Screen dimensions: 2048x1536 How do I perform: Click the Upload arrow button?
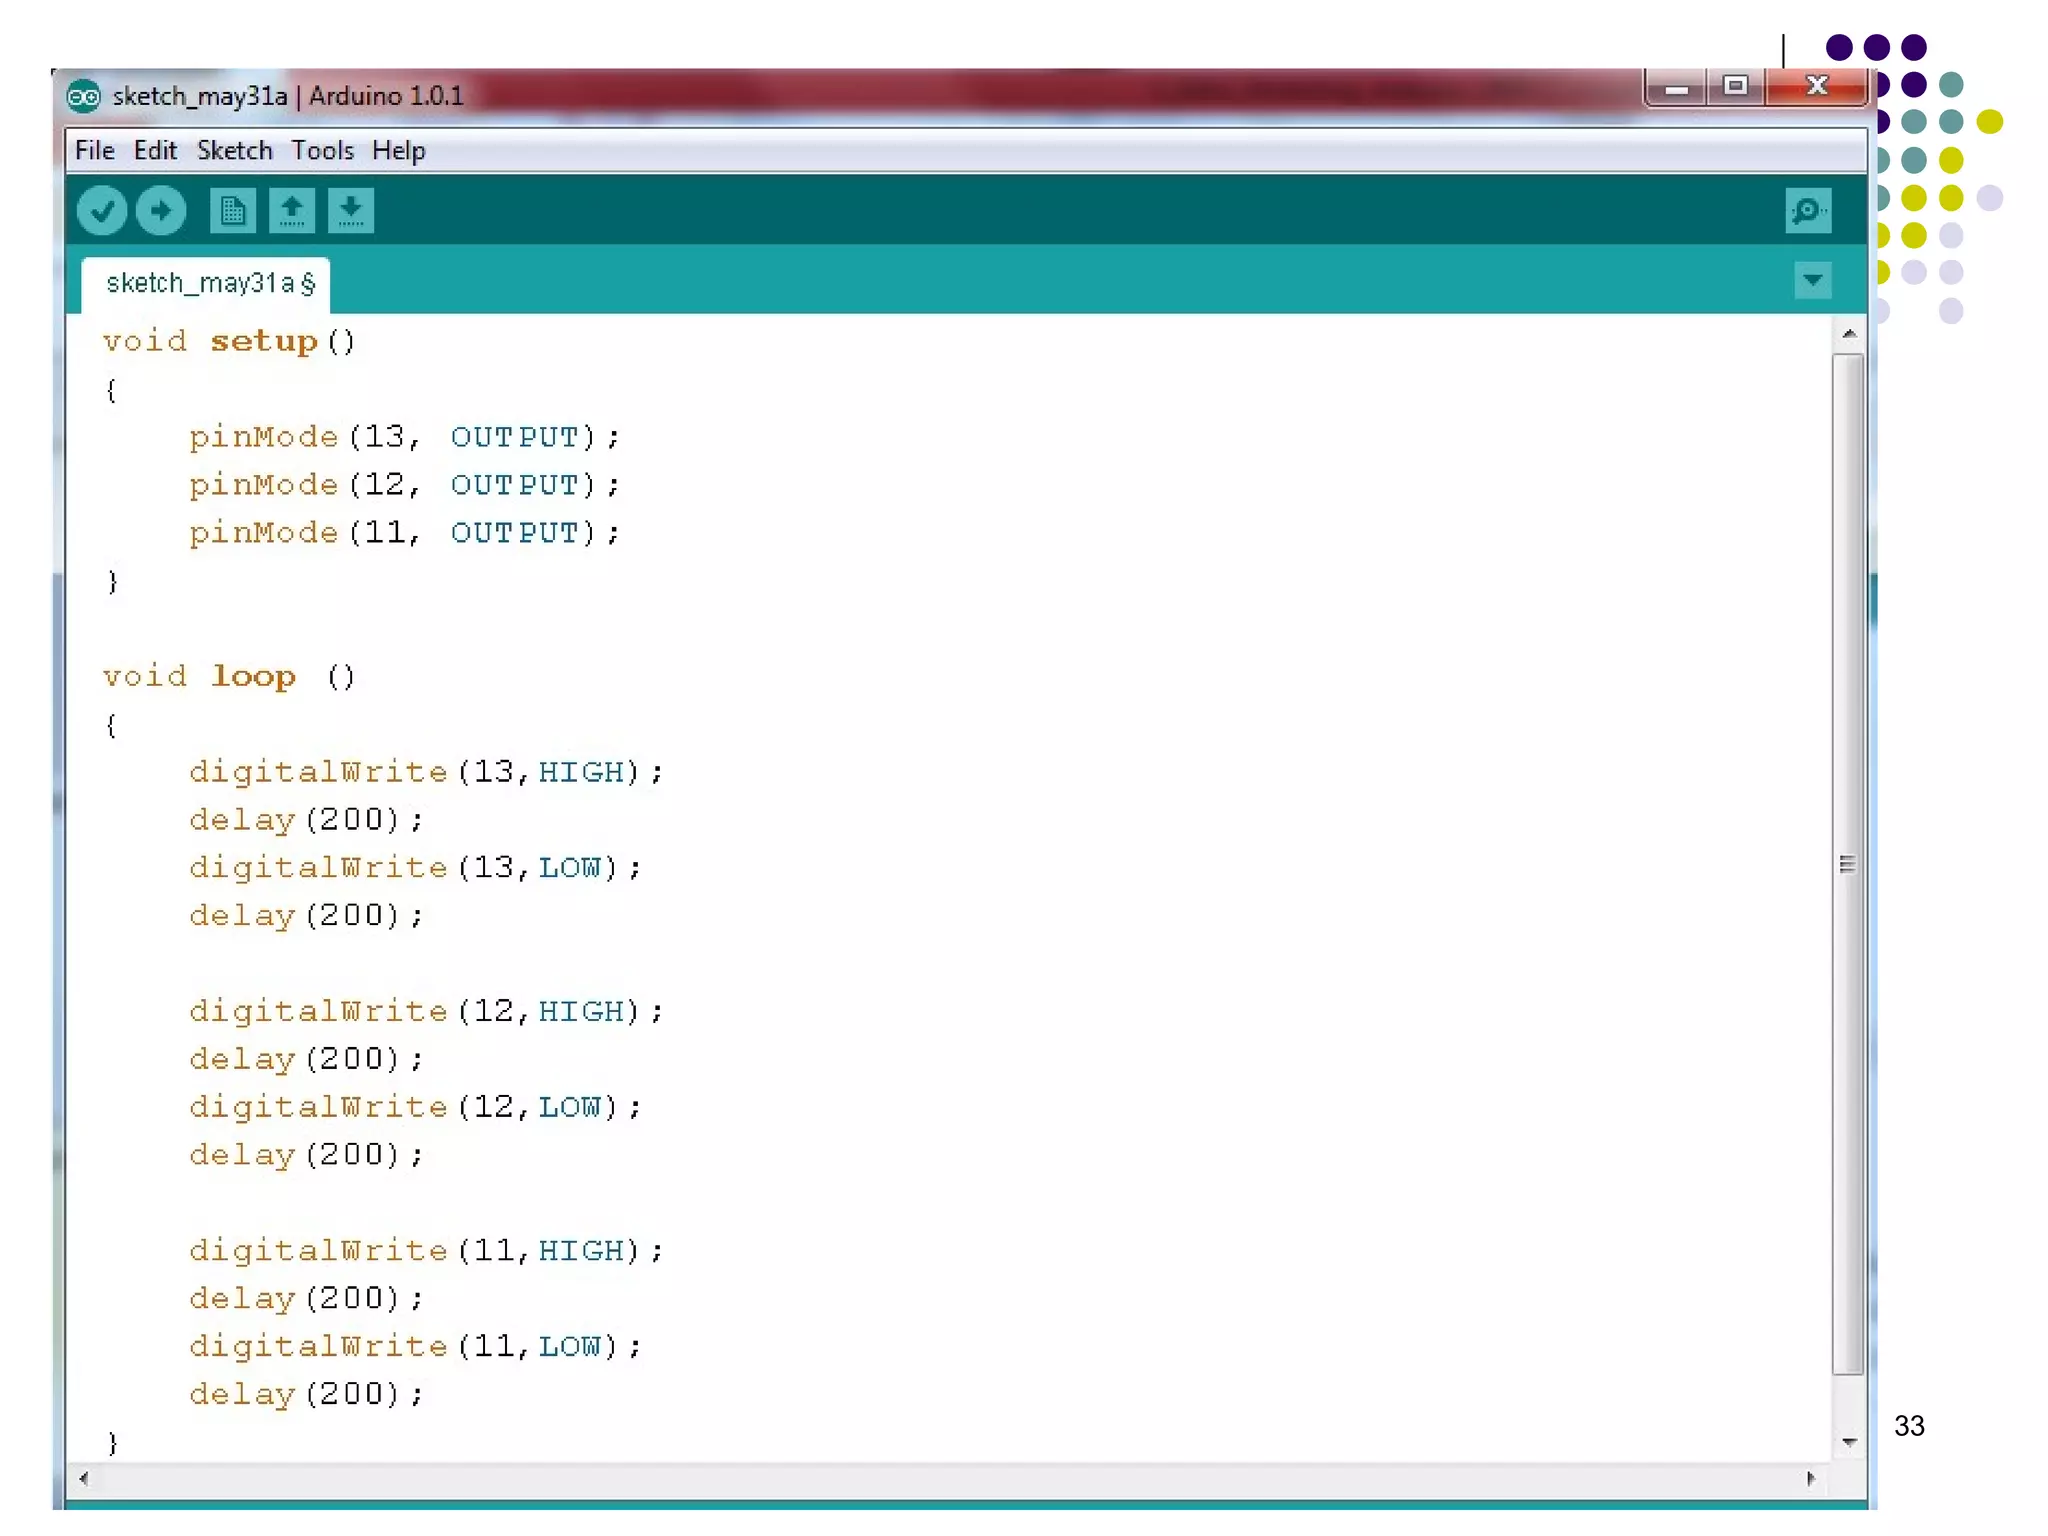(161, 211)
